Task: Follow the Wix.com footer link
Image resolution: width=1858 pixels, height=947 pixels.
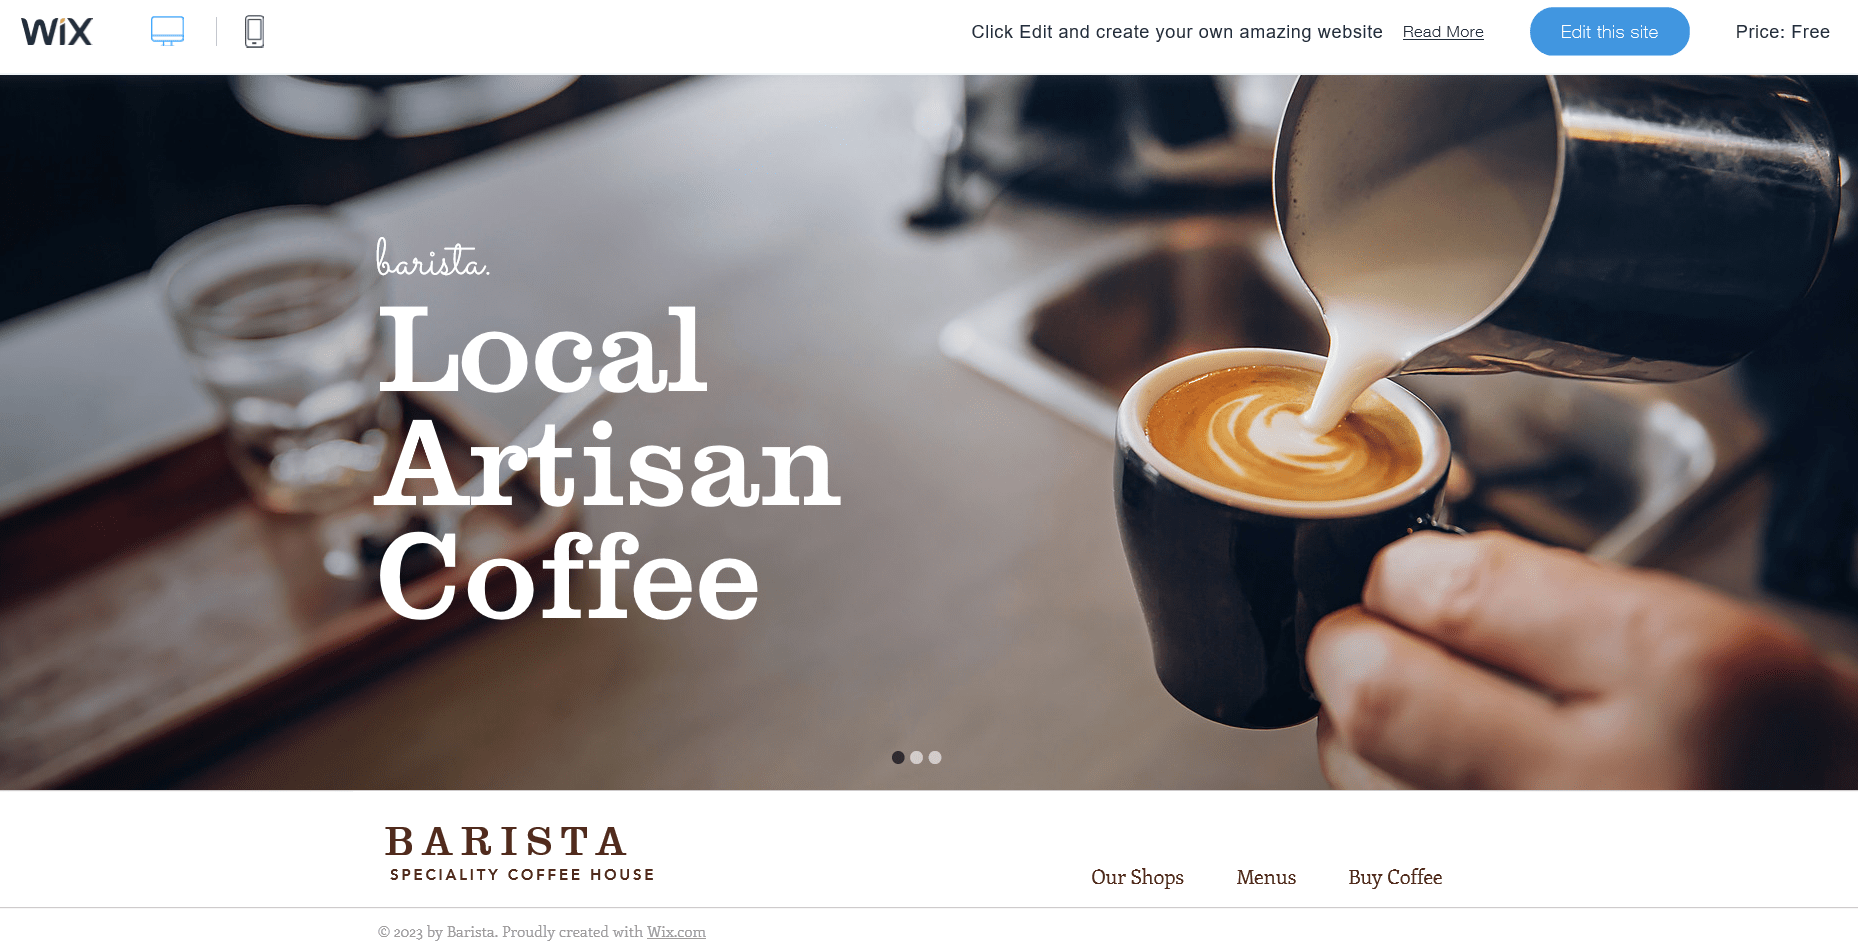Action: point(676,932)
